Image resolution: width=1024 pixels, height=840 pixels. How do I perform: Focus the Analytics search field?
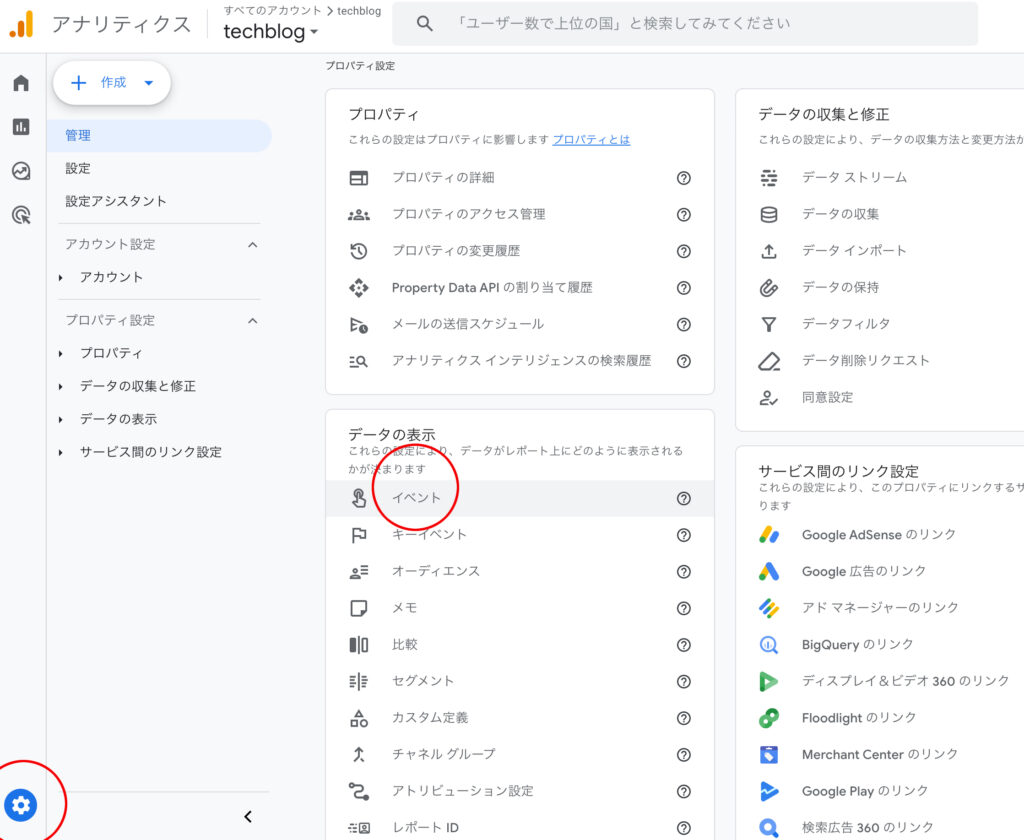tap(685, 24)
